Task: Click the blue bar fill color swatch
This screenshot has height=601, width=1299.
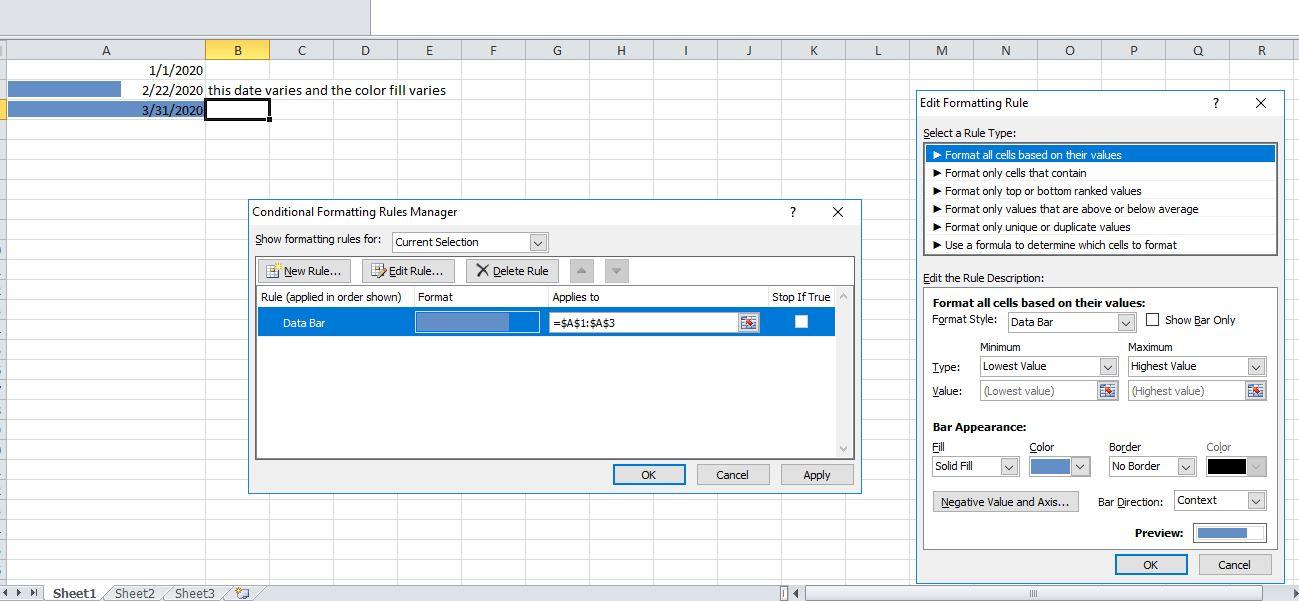Action: (1050, 467)
